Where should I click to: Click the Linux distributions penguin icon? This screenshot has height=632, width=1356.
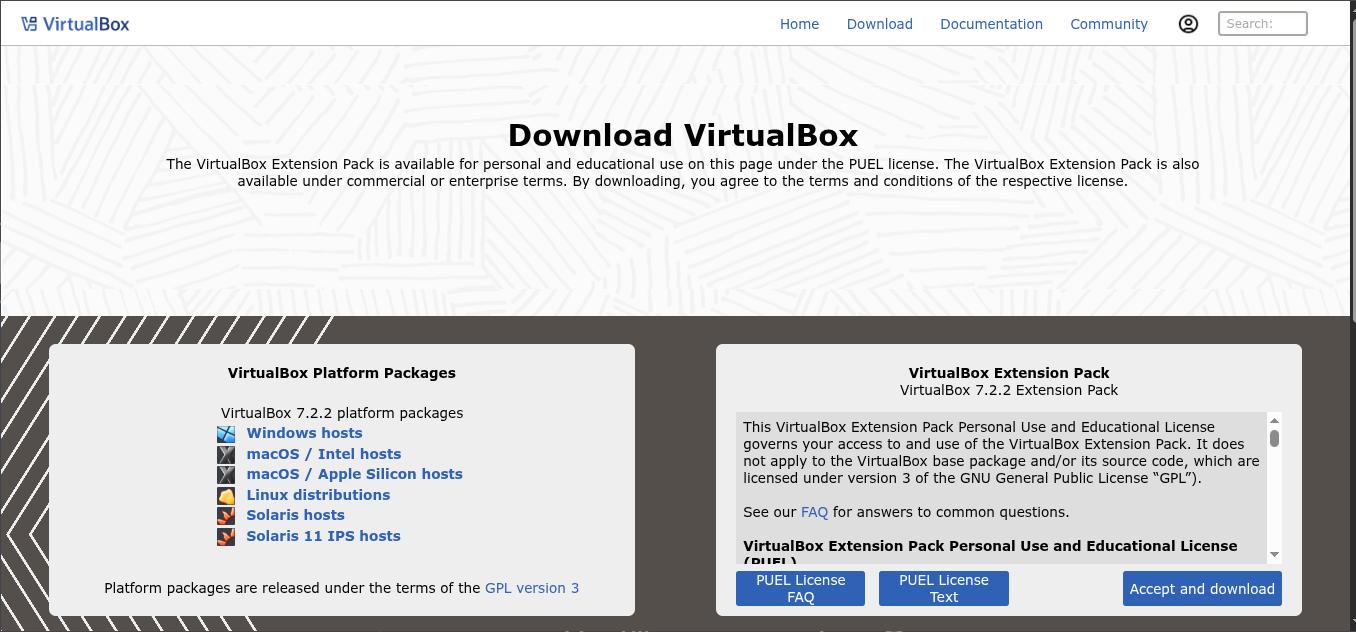(227, 495)
